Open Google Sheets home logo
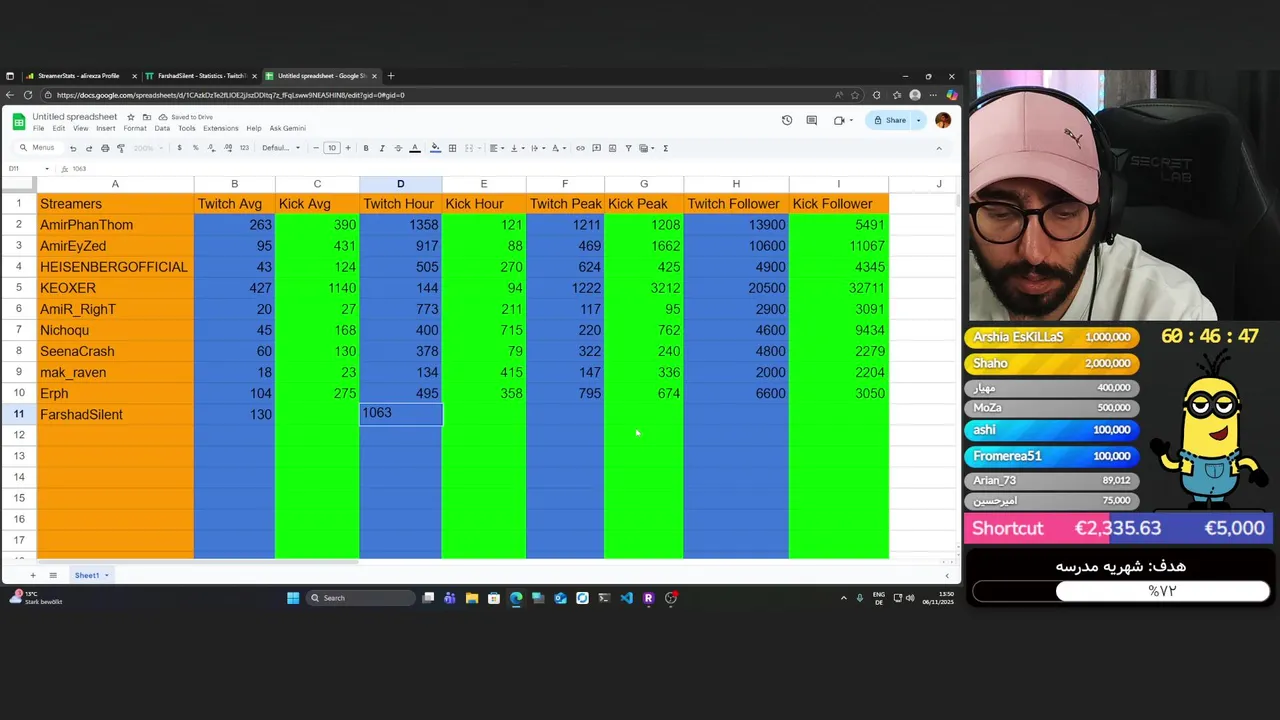1280x720 pixels. pyautogui.click(x=18, y=122)
